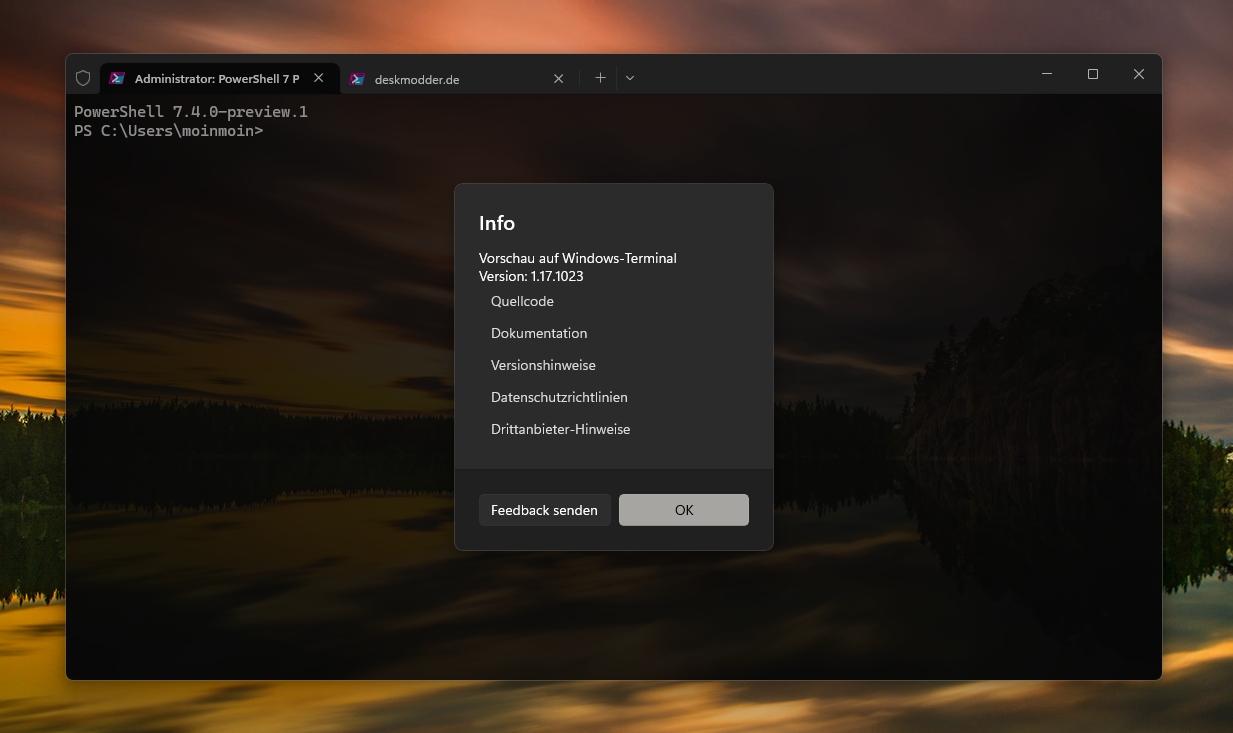Switch to the Administrator: PowerShell 7 tab
Screen dimensions: 1233x733
pos(219,78)
